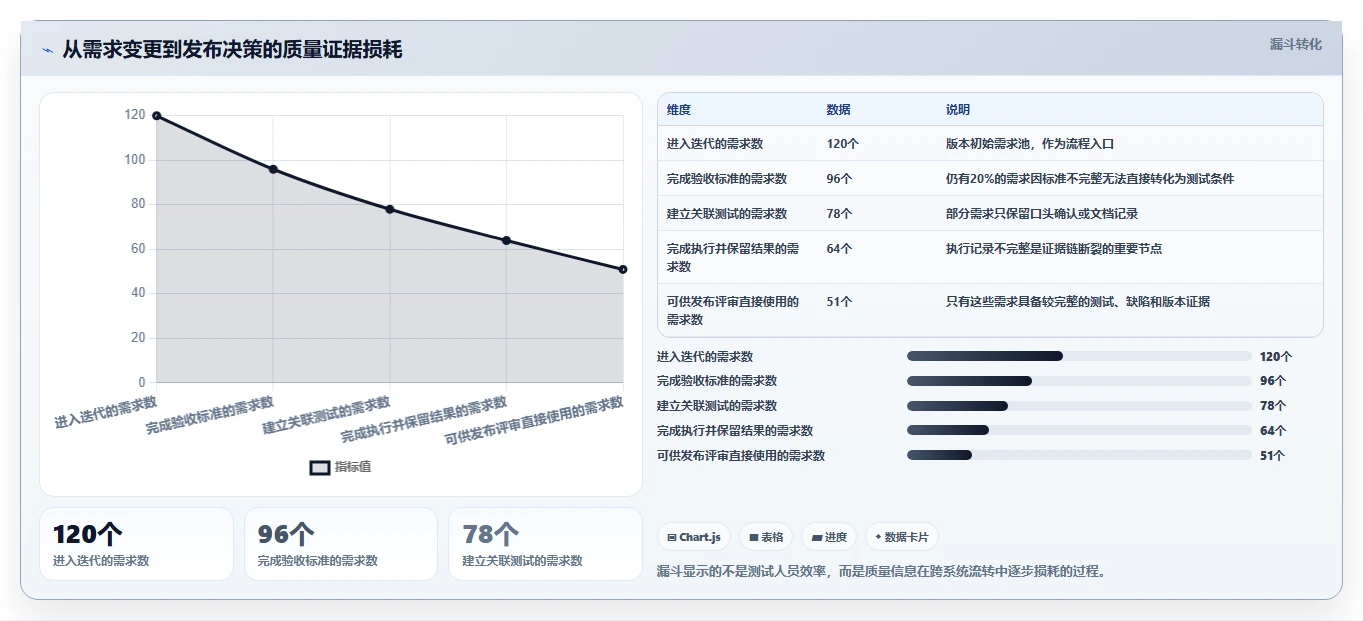
Task: Click the 漏斗转化 tag in the header
Action: pyautogui.click(x=1295, y=44)
